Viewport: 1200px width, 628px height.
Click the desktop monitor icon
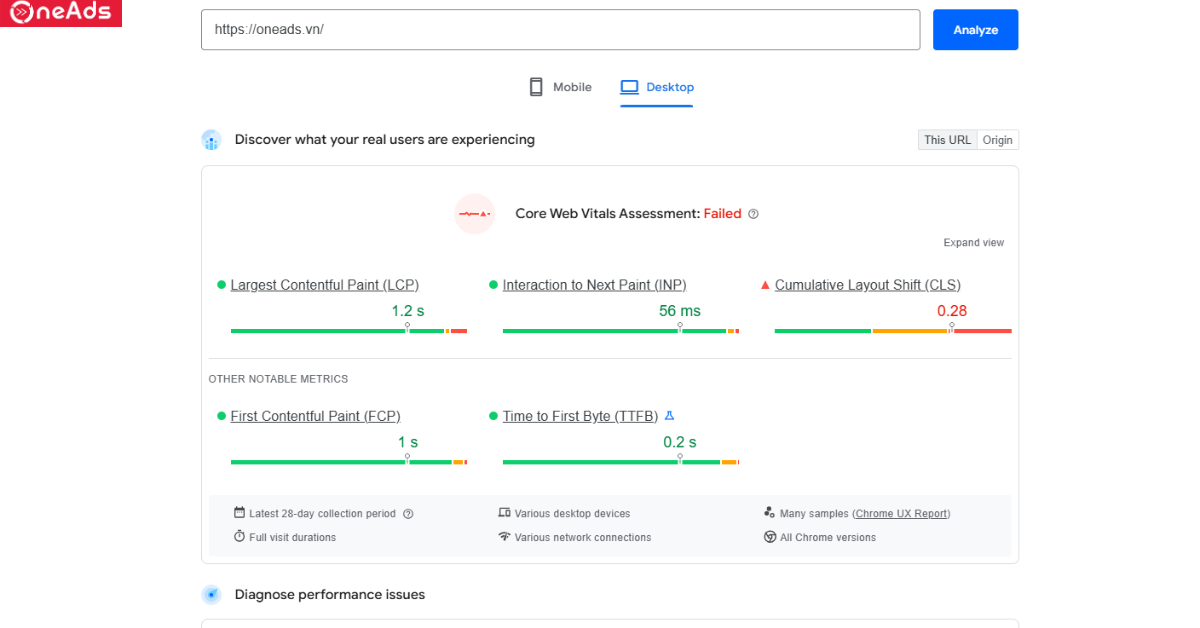coord(629,87)
